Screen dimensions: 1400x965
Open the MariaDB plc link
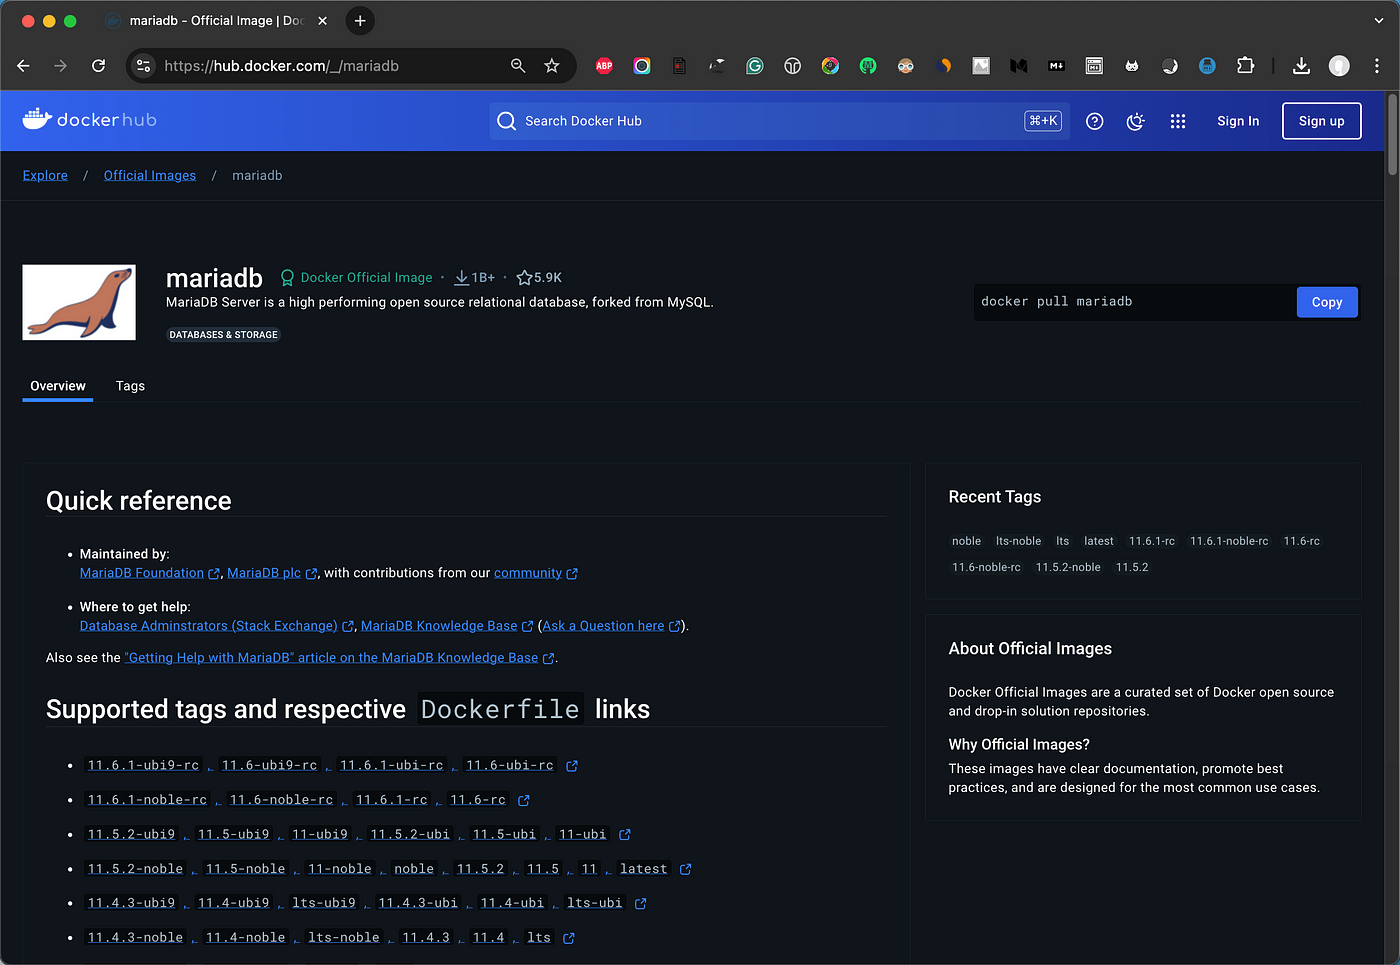point(264,573)
